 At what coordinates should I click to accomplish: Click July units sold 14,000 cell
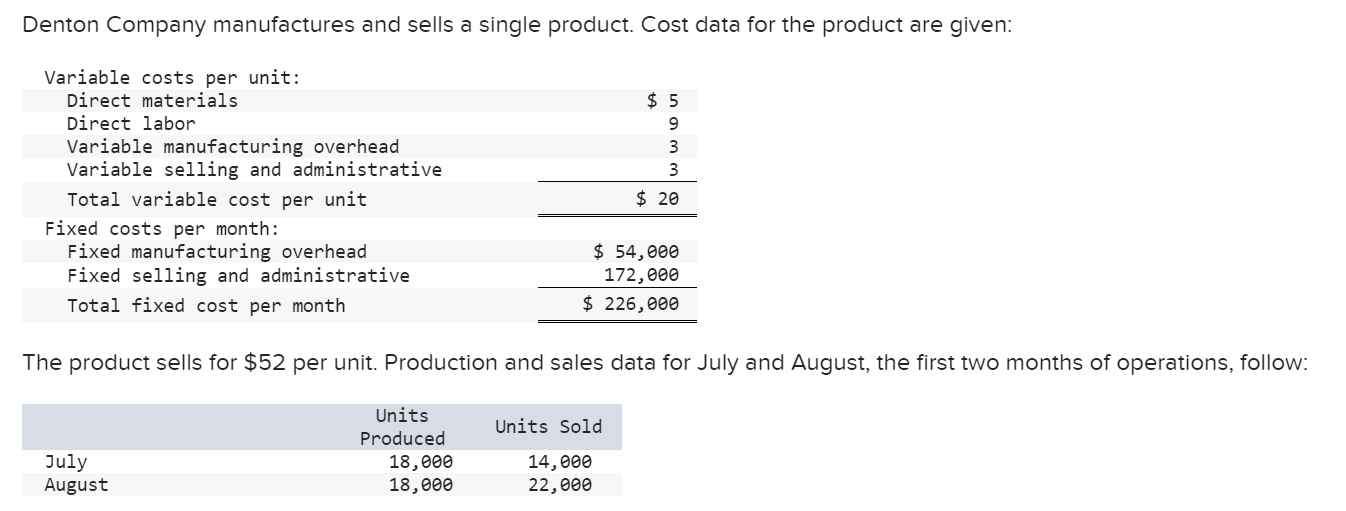pyautogui.click(x=559, y=462)
